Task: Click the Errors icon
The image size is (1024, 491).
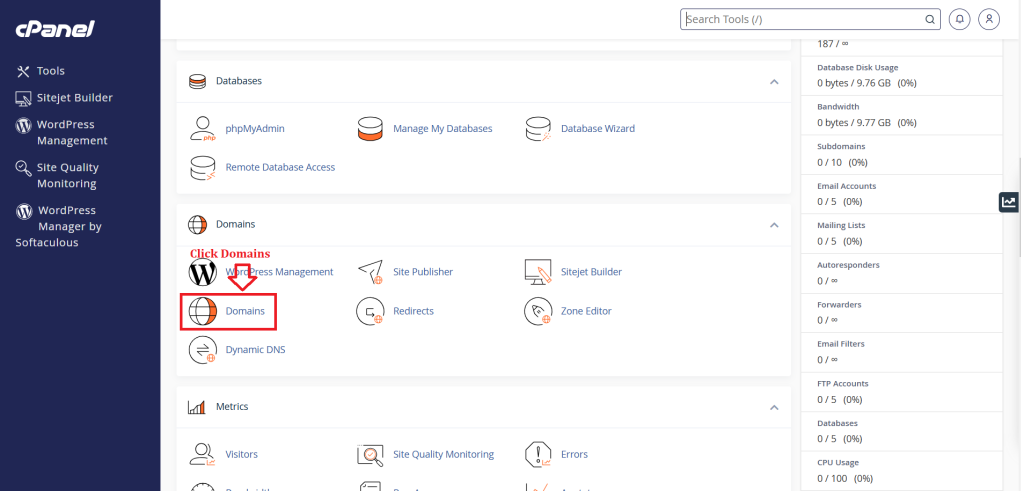Action: pyautogui.click(x=538, y=454)
